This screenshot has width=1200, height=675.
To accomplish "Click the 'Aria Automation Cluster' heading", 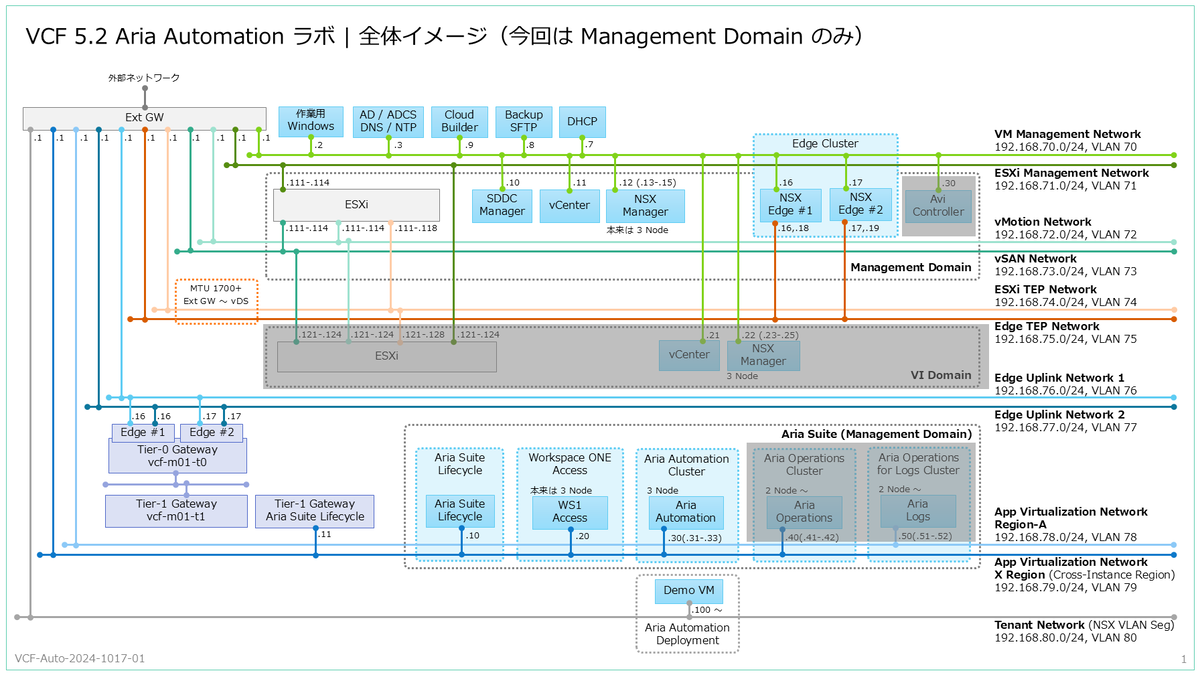I will [x=686, y=465].
